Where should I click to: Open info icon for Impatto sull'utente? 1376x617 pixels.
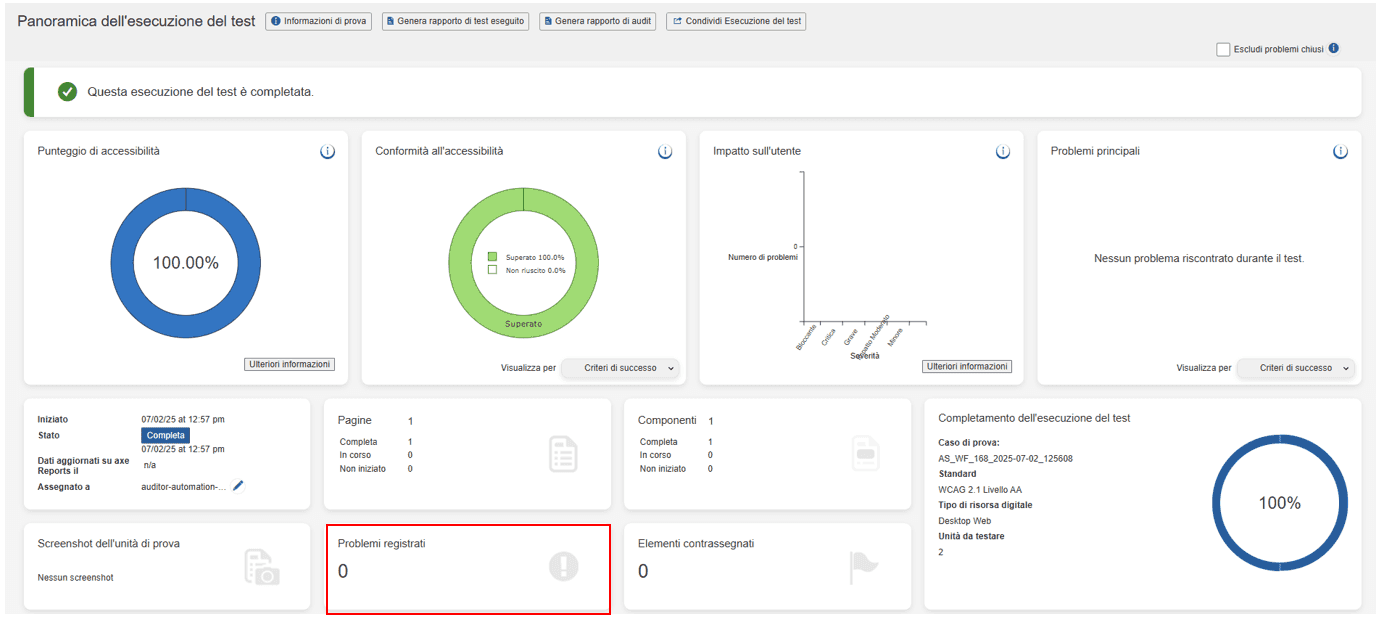[x=1003, y=152]
